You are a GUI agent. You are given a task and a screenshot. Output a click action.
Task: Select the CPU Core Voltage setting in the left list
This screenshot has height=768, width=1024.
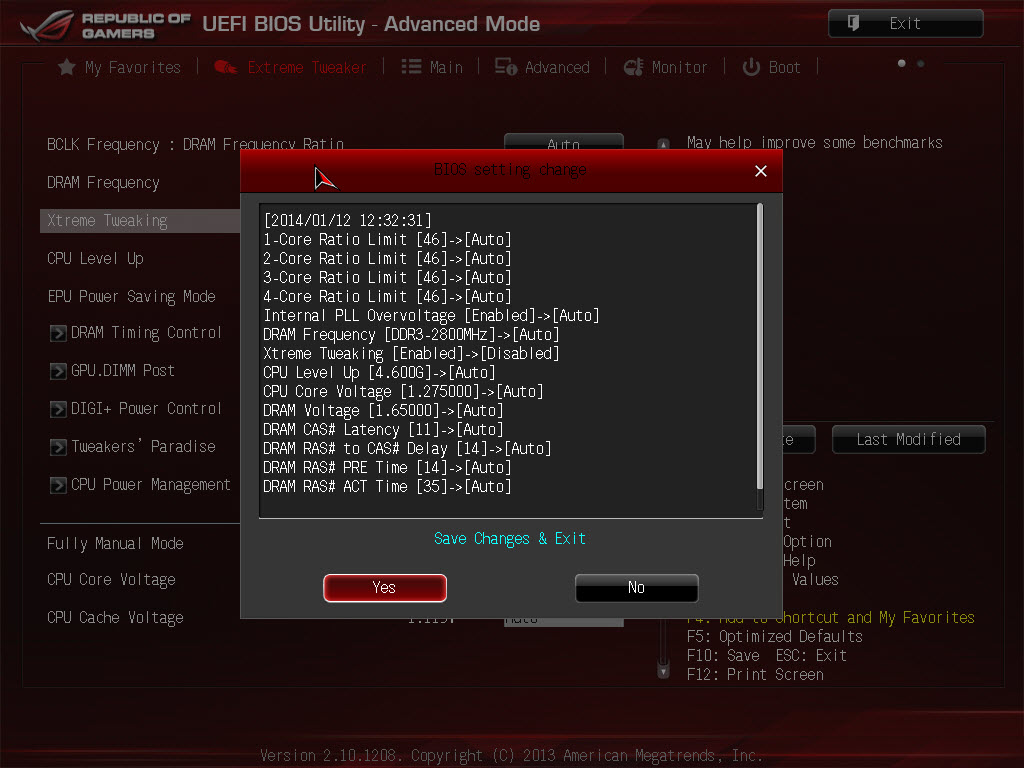(x=111, y=580)
